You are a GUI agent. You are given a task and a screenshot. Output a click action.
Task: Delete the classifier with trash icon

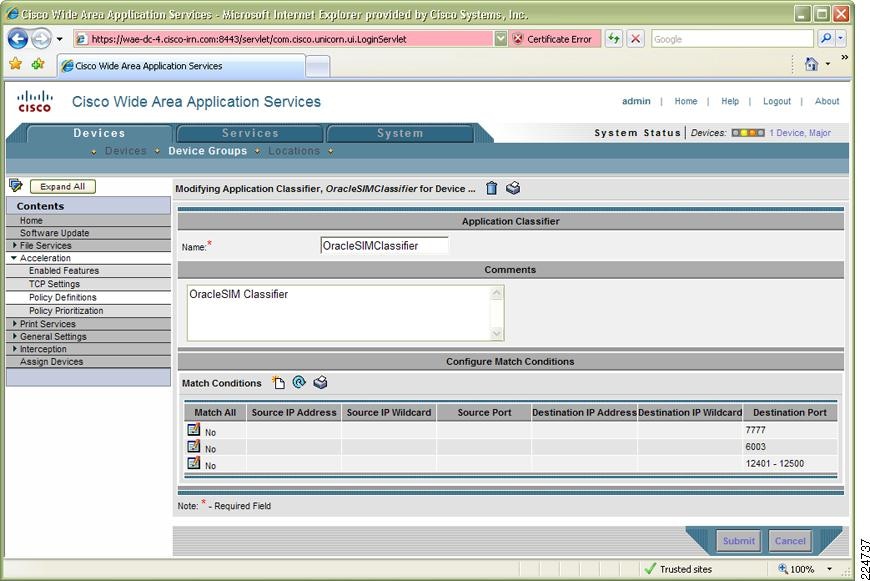click(x=491, y=188)
